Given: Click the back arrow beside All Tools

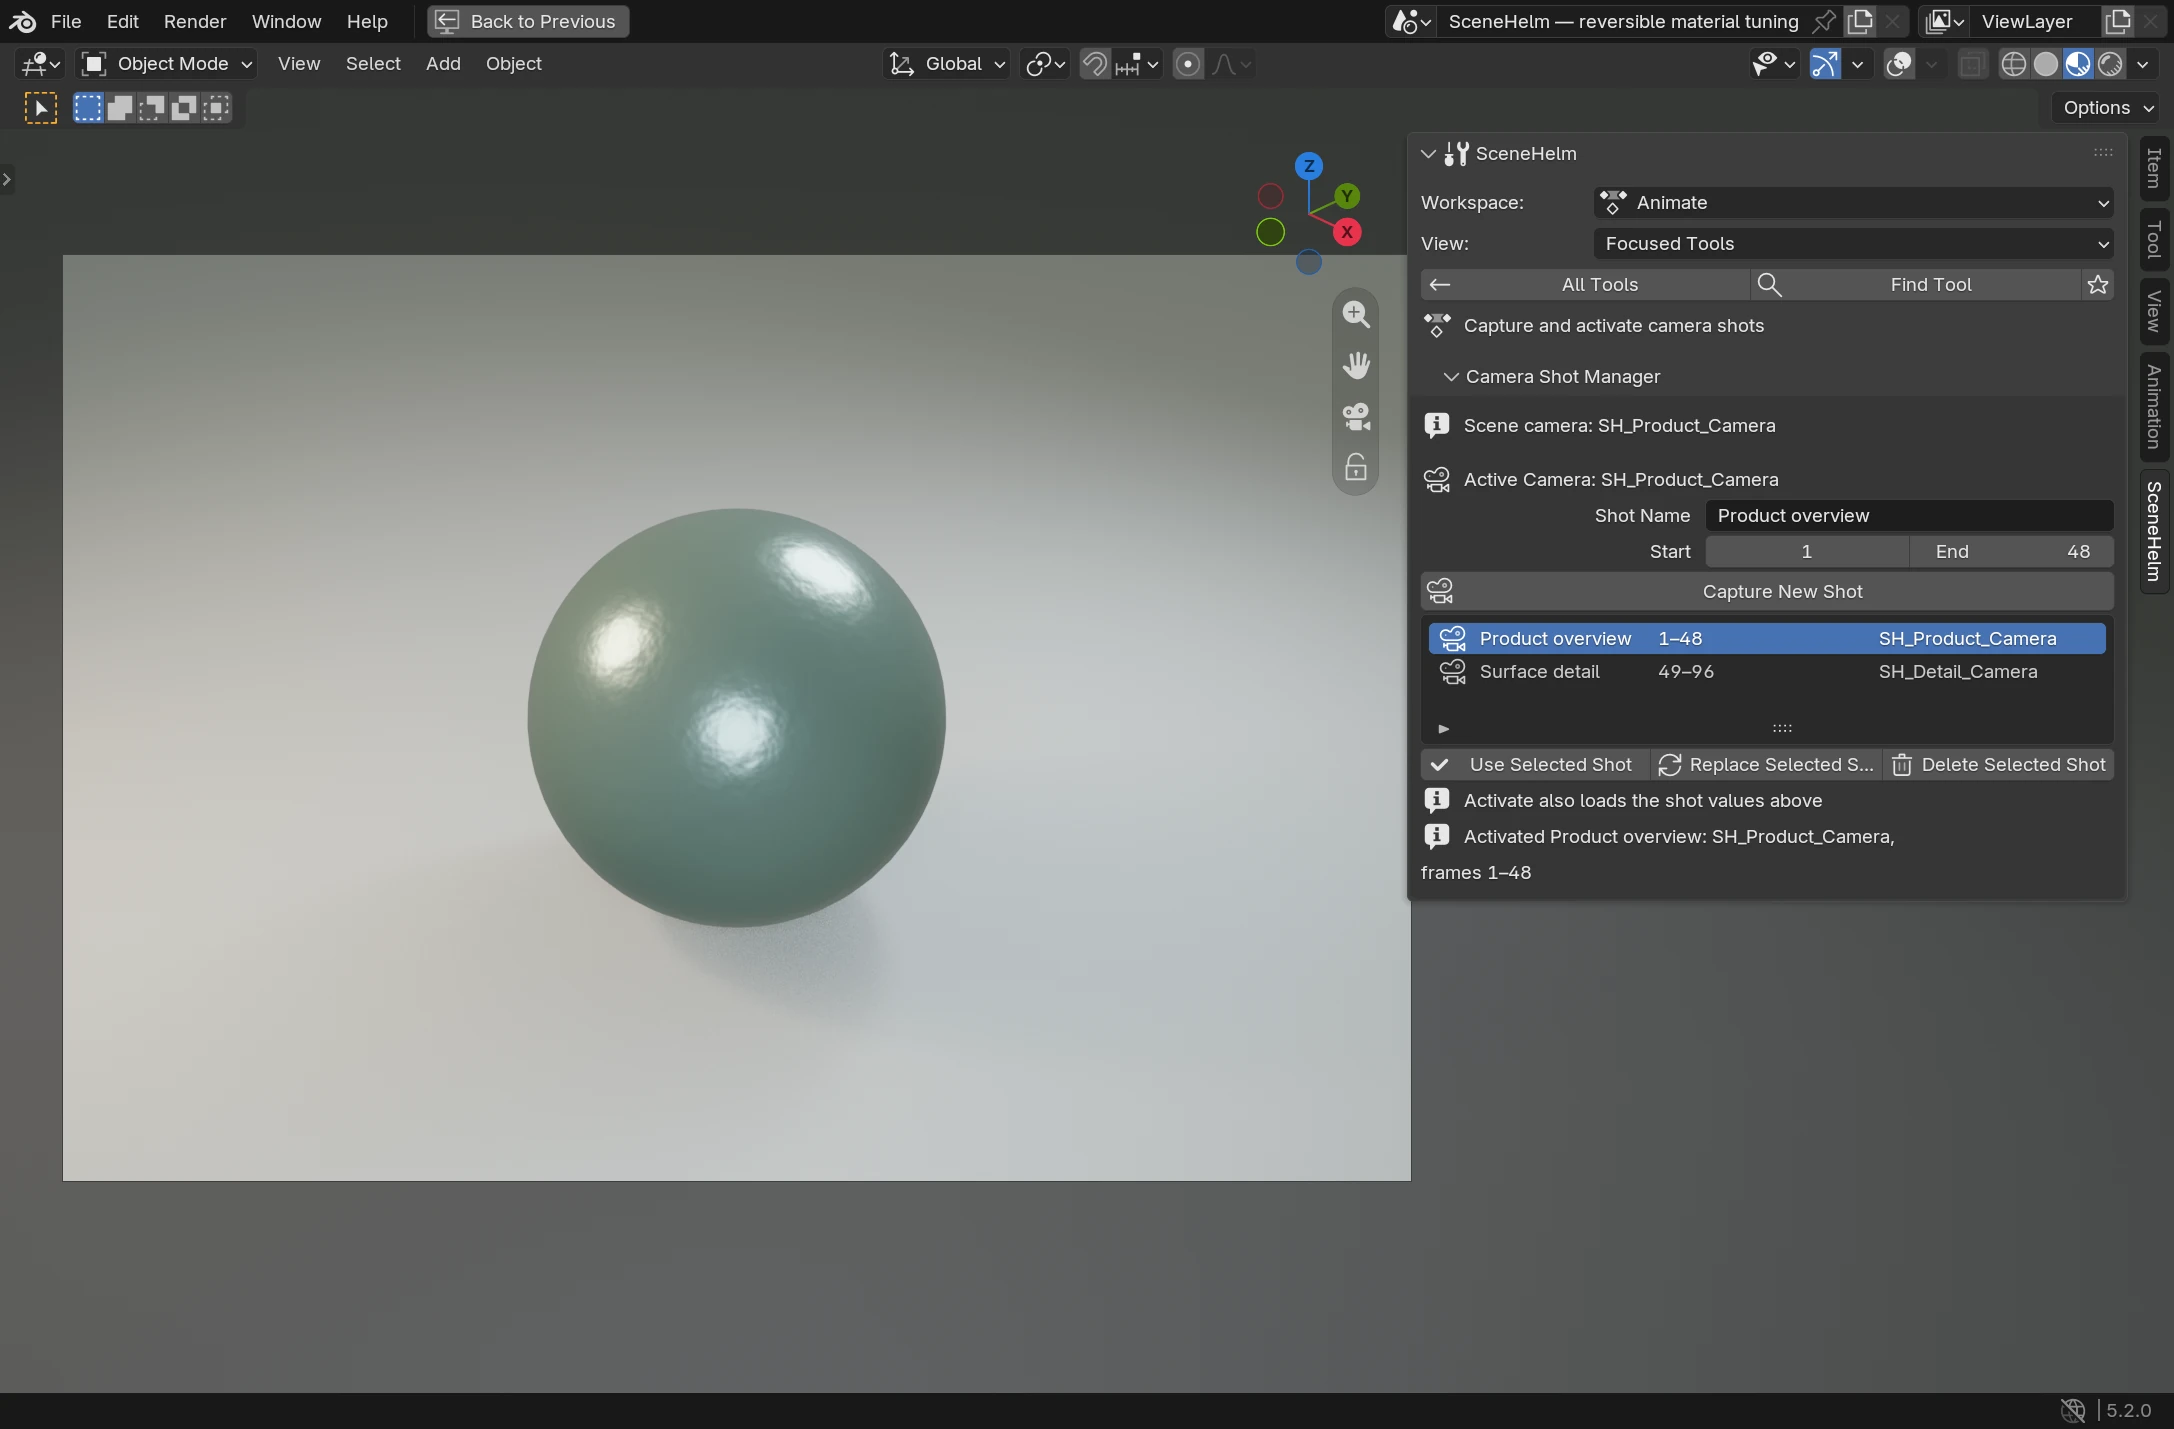Looking at the screenshot, I should 1440,285.
